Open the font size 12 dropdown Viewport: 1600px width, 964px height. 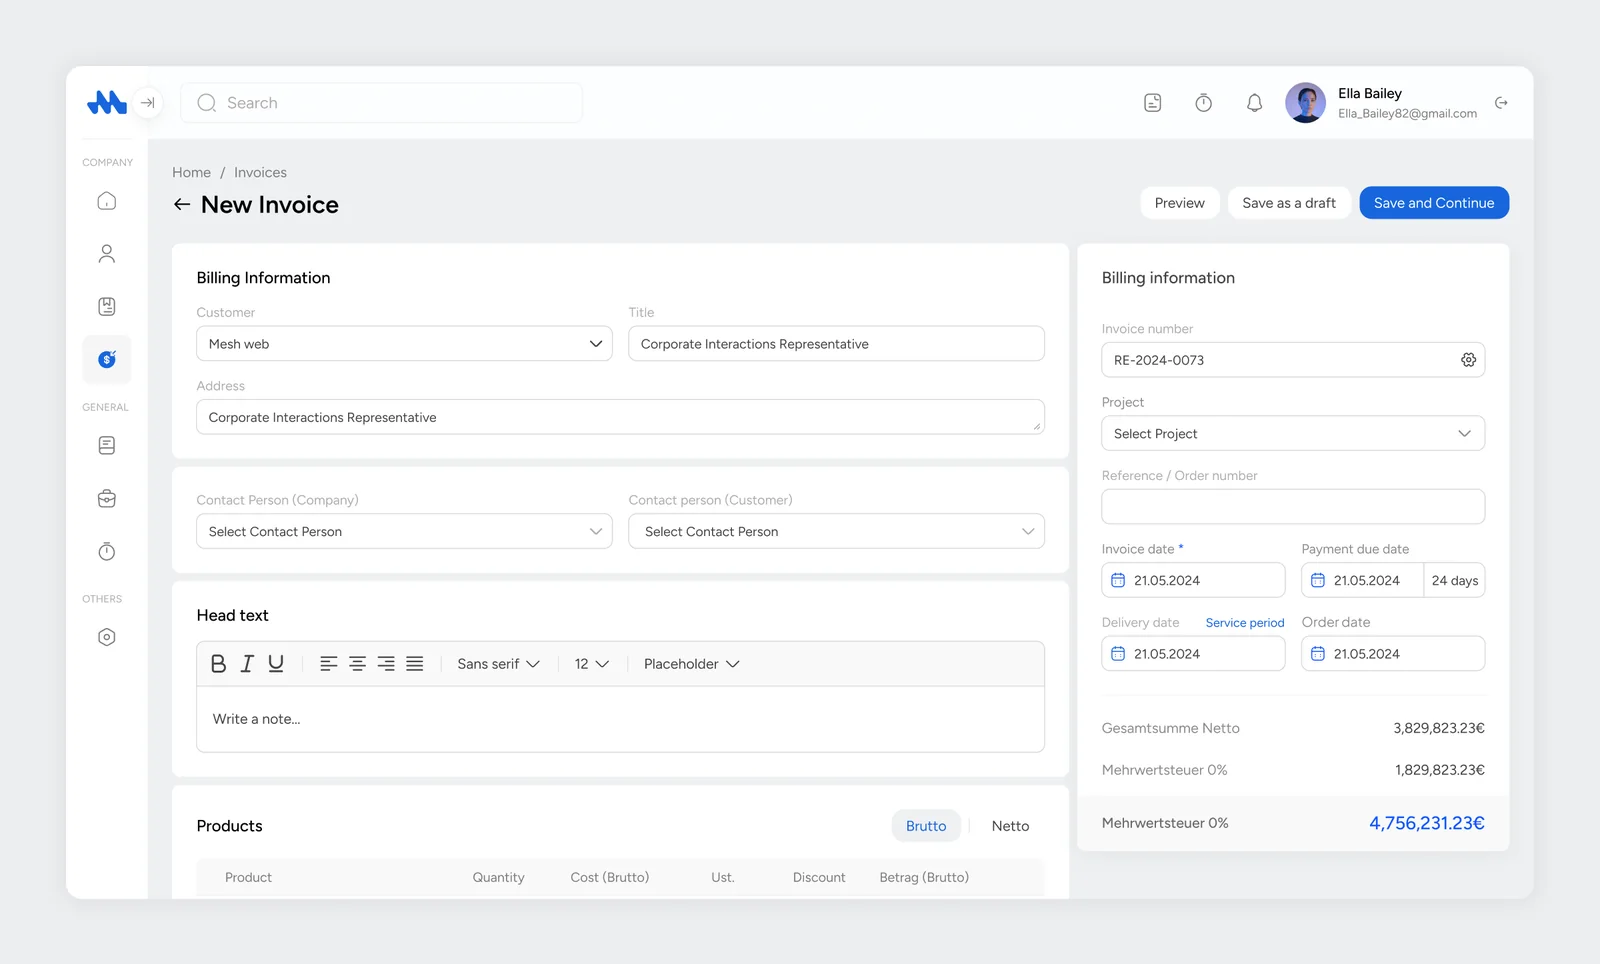coord(591,664)
